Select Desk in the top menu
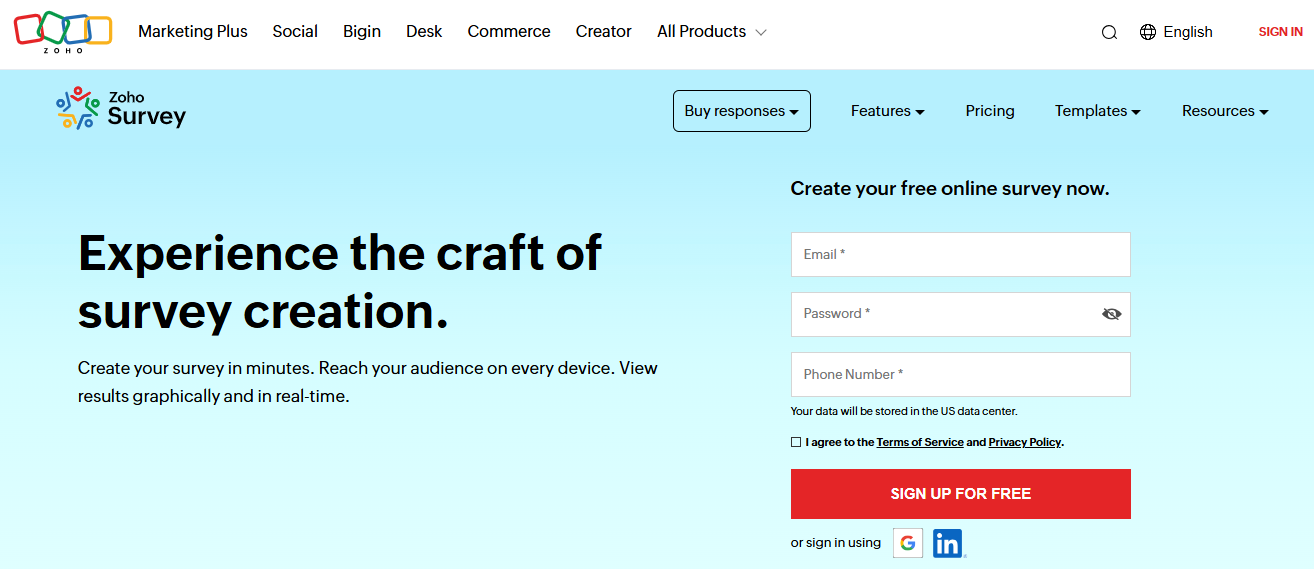Viewport: 1314px width, 569px height. click(x=424, y=32)
